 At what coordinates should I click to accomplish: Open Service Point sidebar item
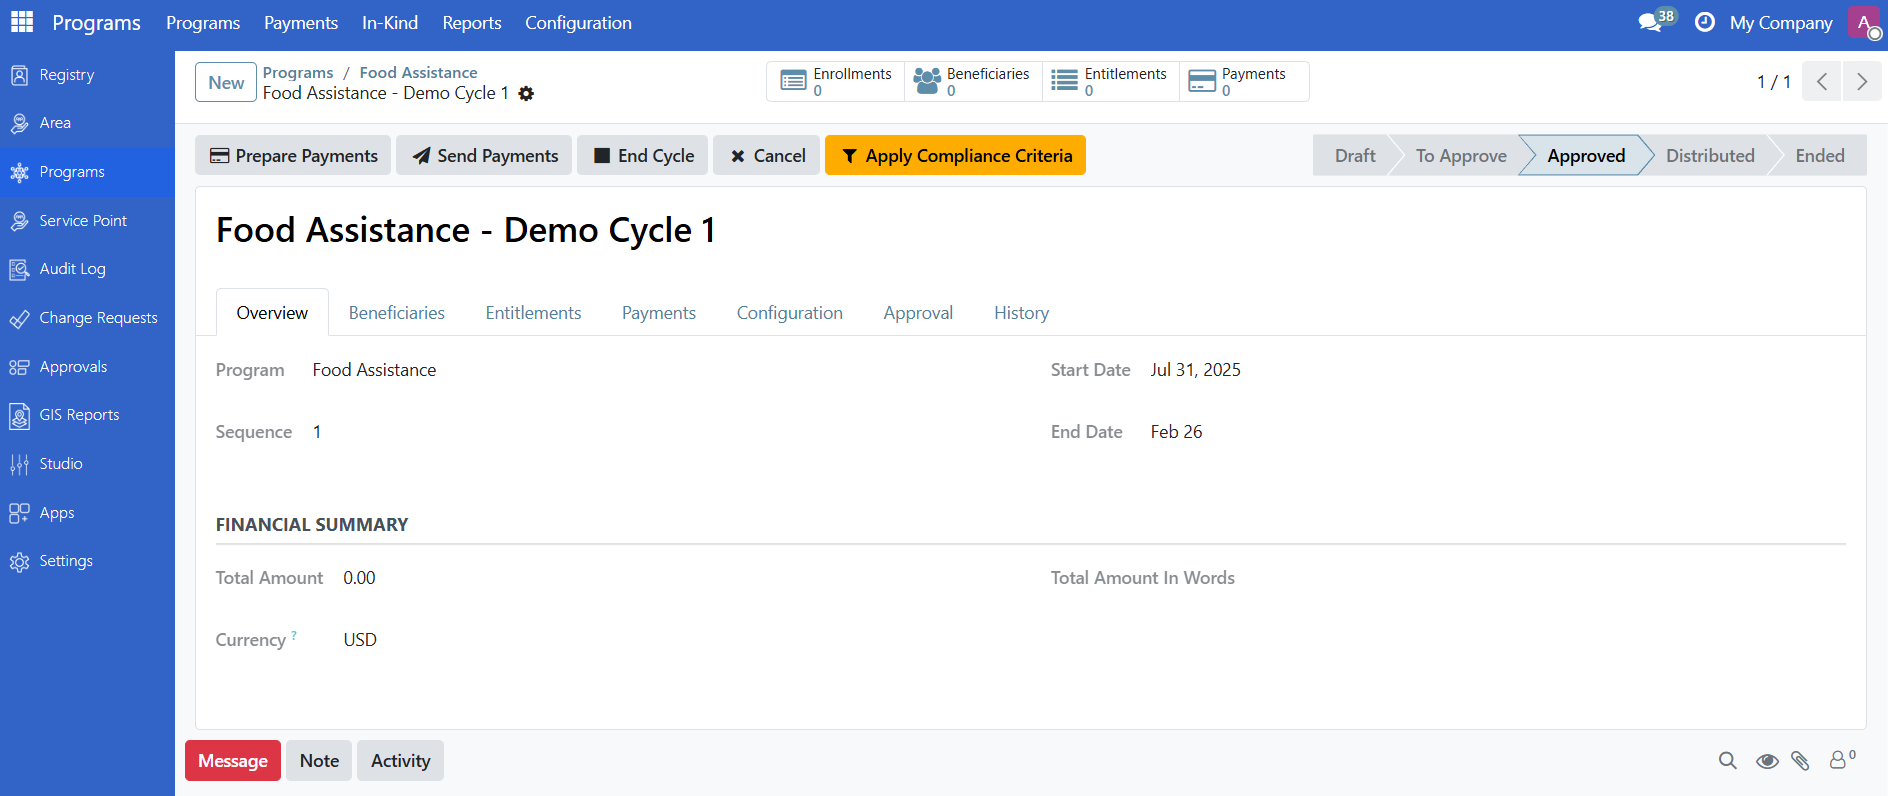pos(87,221)
